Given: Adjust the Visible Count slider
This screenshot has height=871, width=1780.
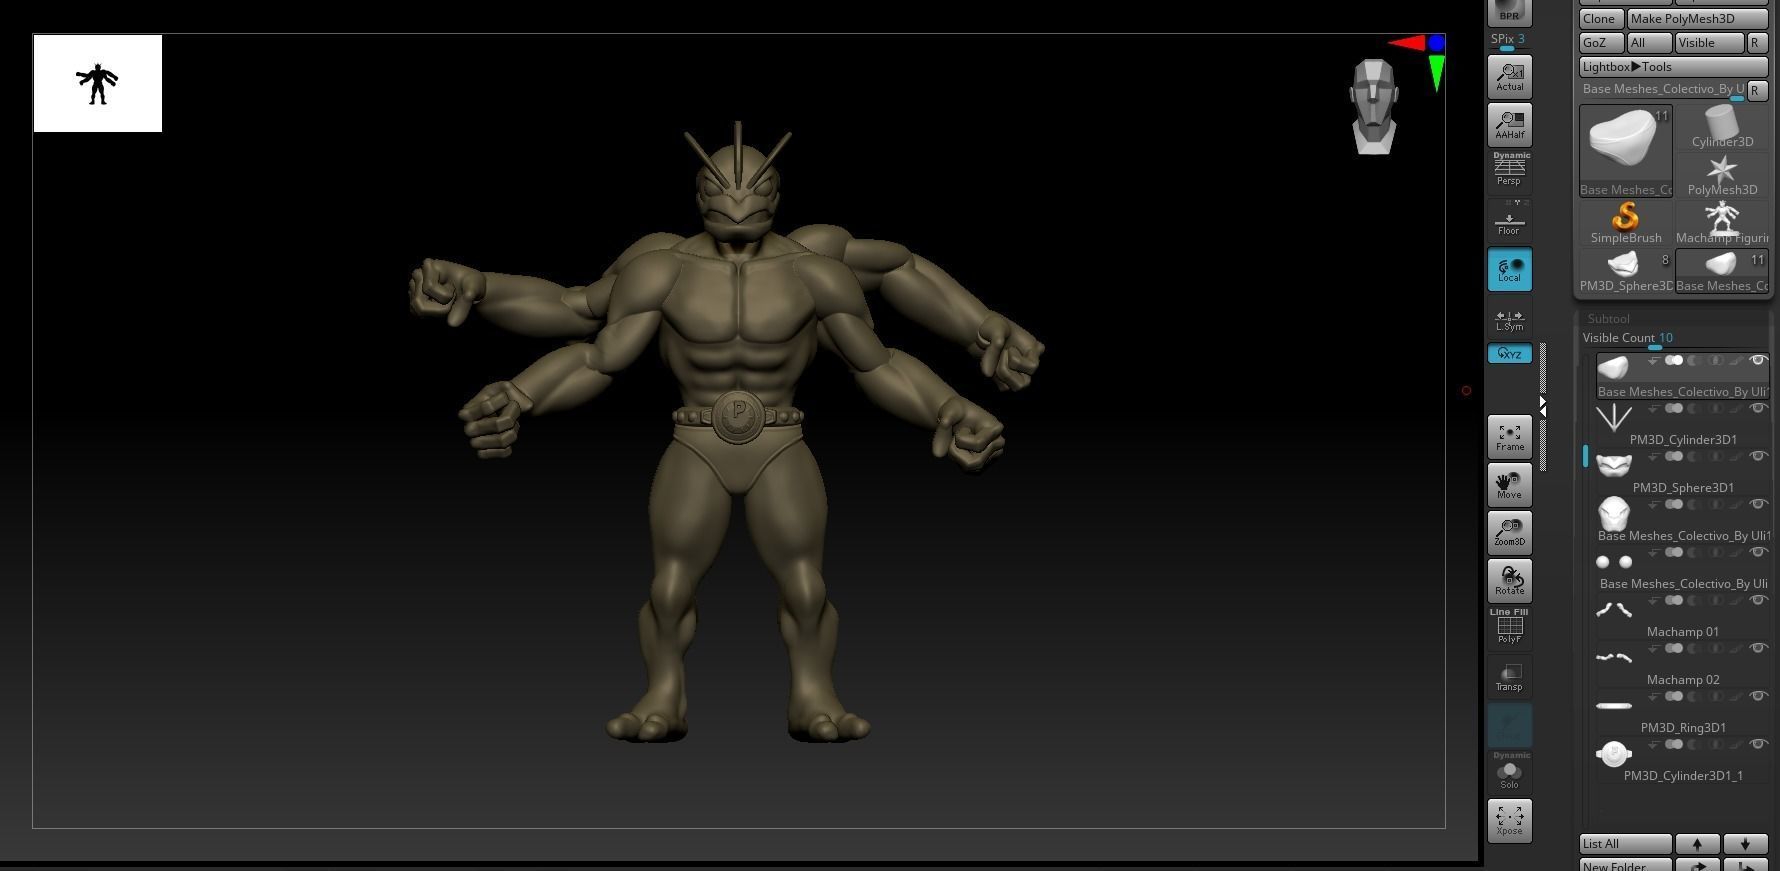Looking at the screenshot, I should coord(1673,339).
